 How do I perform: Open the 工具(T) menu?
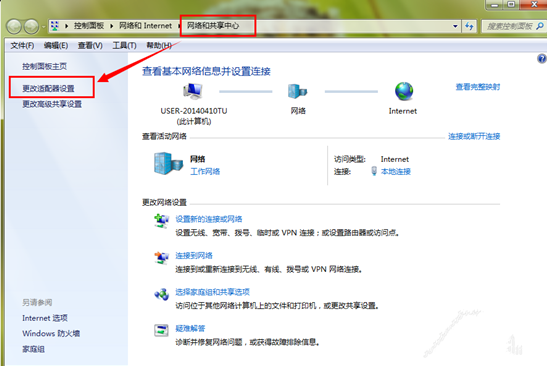(124, 45)
